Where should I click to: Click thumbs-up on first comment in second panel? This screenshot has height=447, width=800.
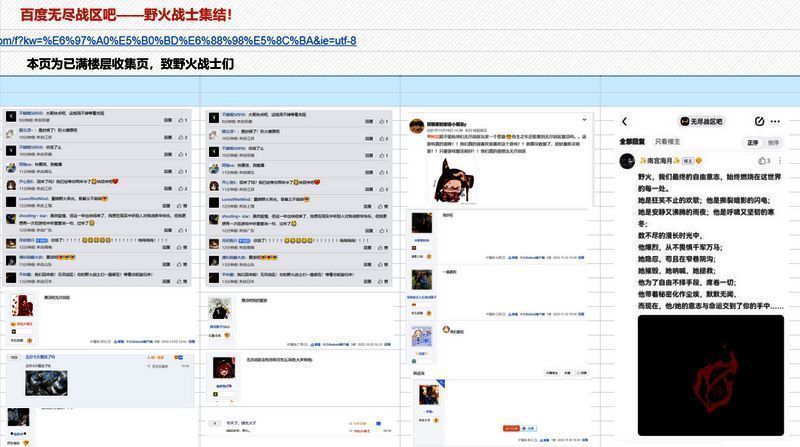pyautogui.click(x=383, y=120)
